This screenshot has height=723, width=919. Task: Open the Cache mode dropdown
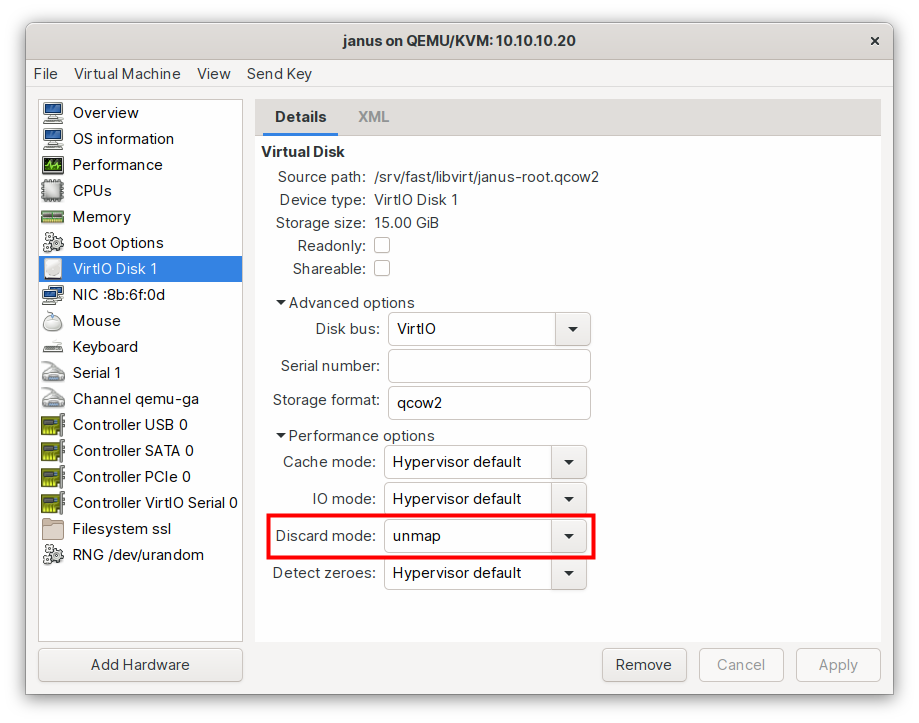pos(568,461)
